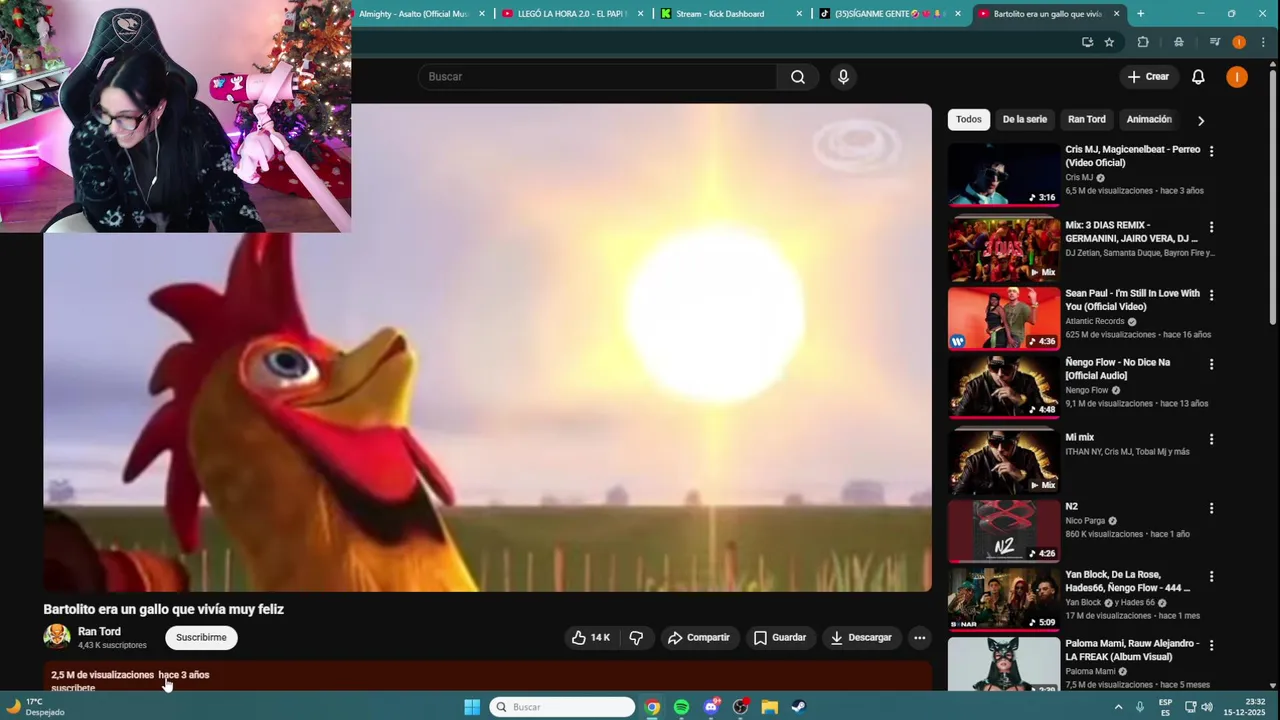The width and height of the screenshot is (1280, 720).
Task: Open Sean Paul I'm Still In Love thumbnail
Action: coord(1004,318)
